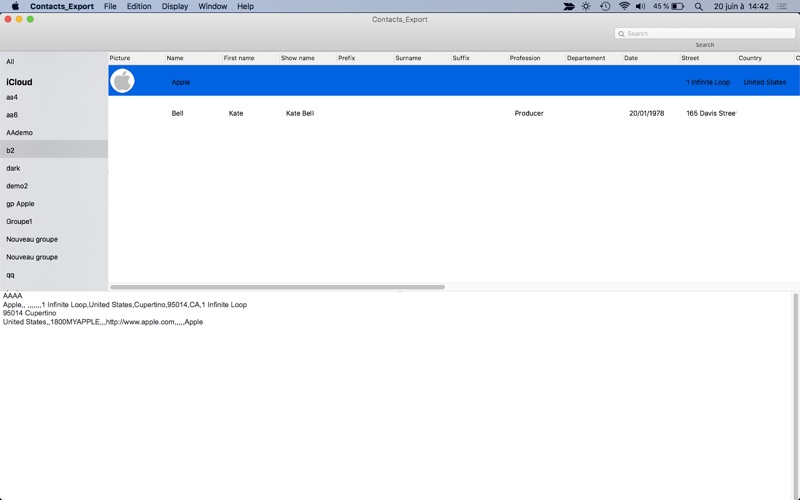Sort by the Show name column header

308,58
